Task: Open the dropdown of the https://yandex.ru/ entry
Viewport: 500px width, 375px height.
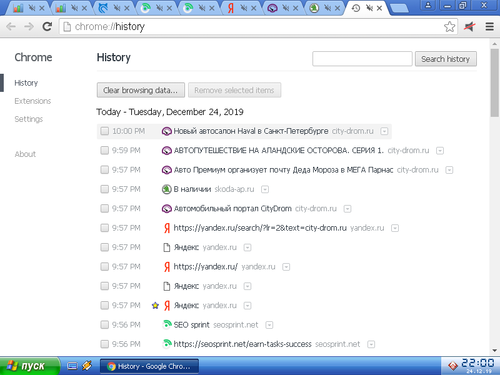Action: point(286,267)
